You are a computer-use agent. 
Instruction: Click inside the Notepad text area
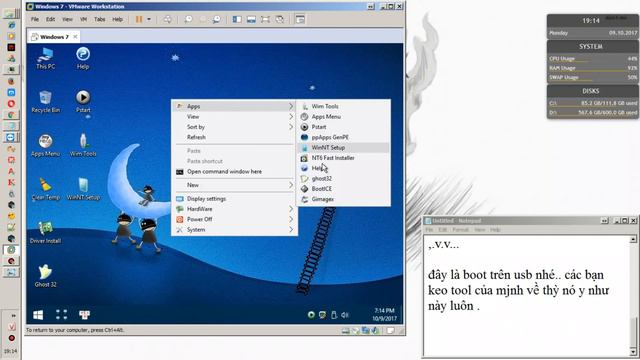(x=527, y=295)
